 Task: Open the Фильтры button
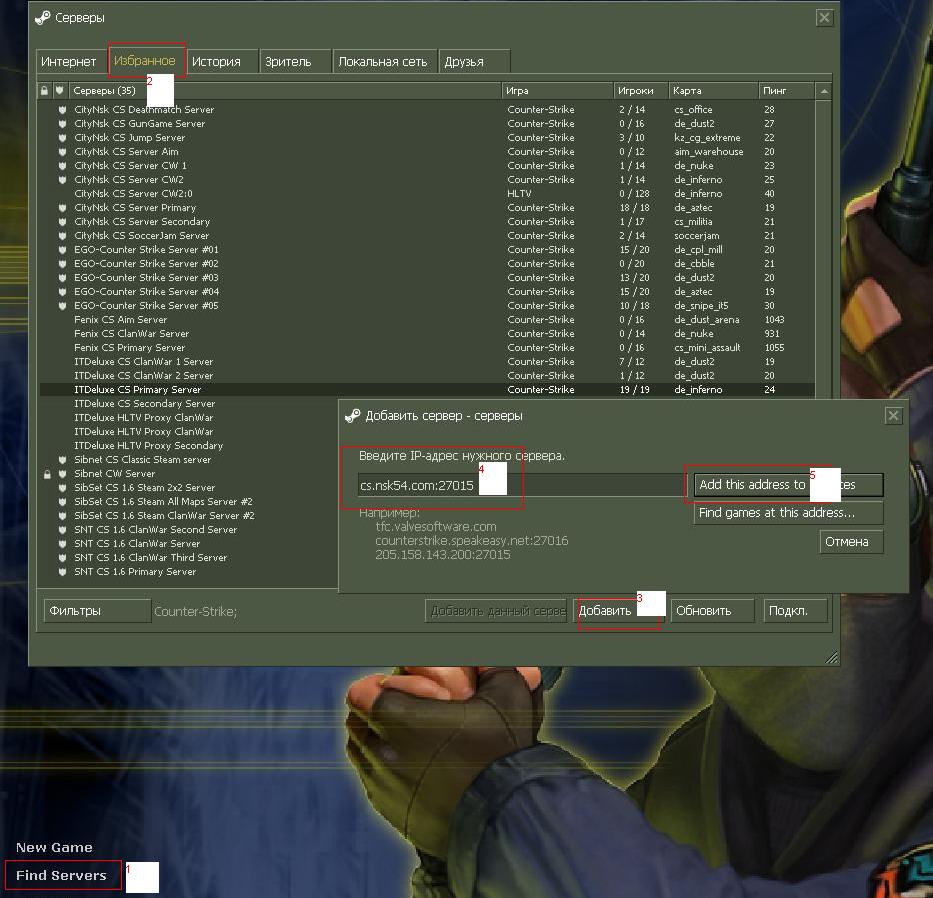click(x=97, y=611)
